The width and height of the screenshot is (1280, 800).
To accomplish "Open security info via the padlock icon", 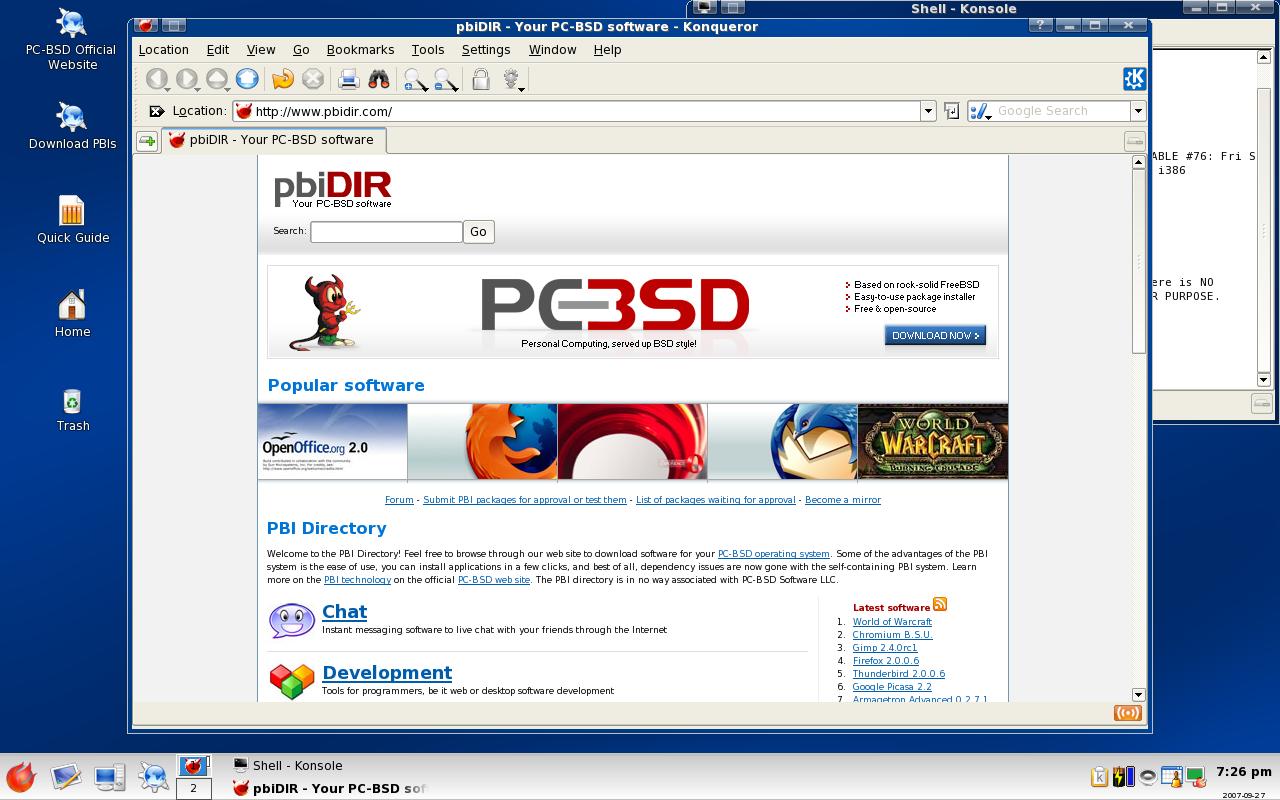I will (x=481, y=79).
